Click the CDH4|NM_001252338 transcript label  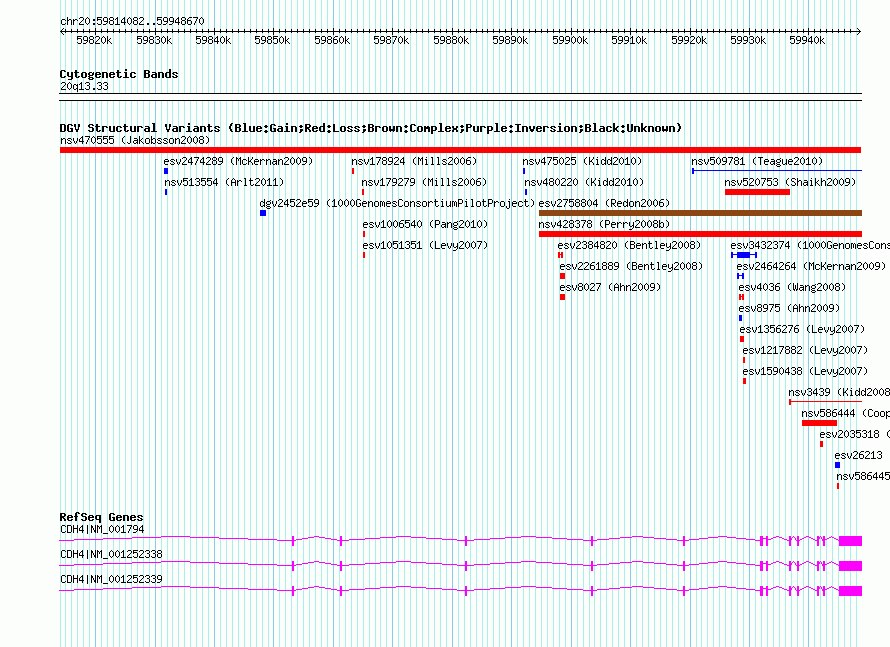click(x=111, y=554)
